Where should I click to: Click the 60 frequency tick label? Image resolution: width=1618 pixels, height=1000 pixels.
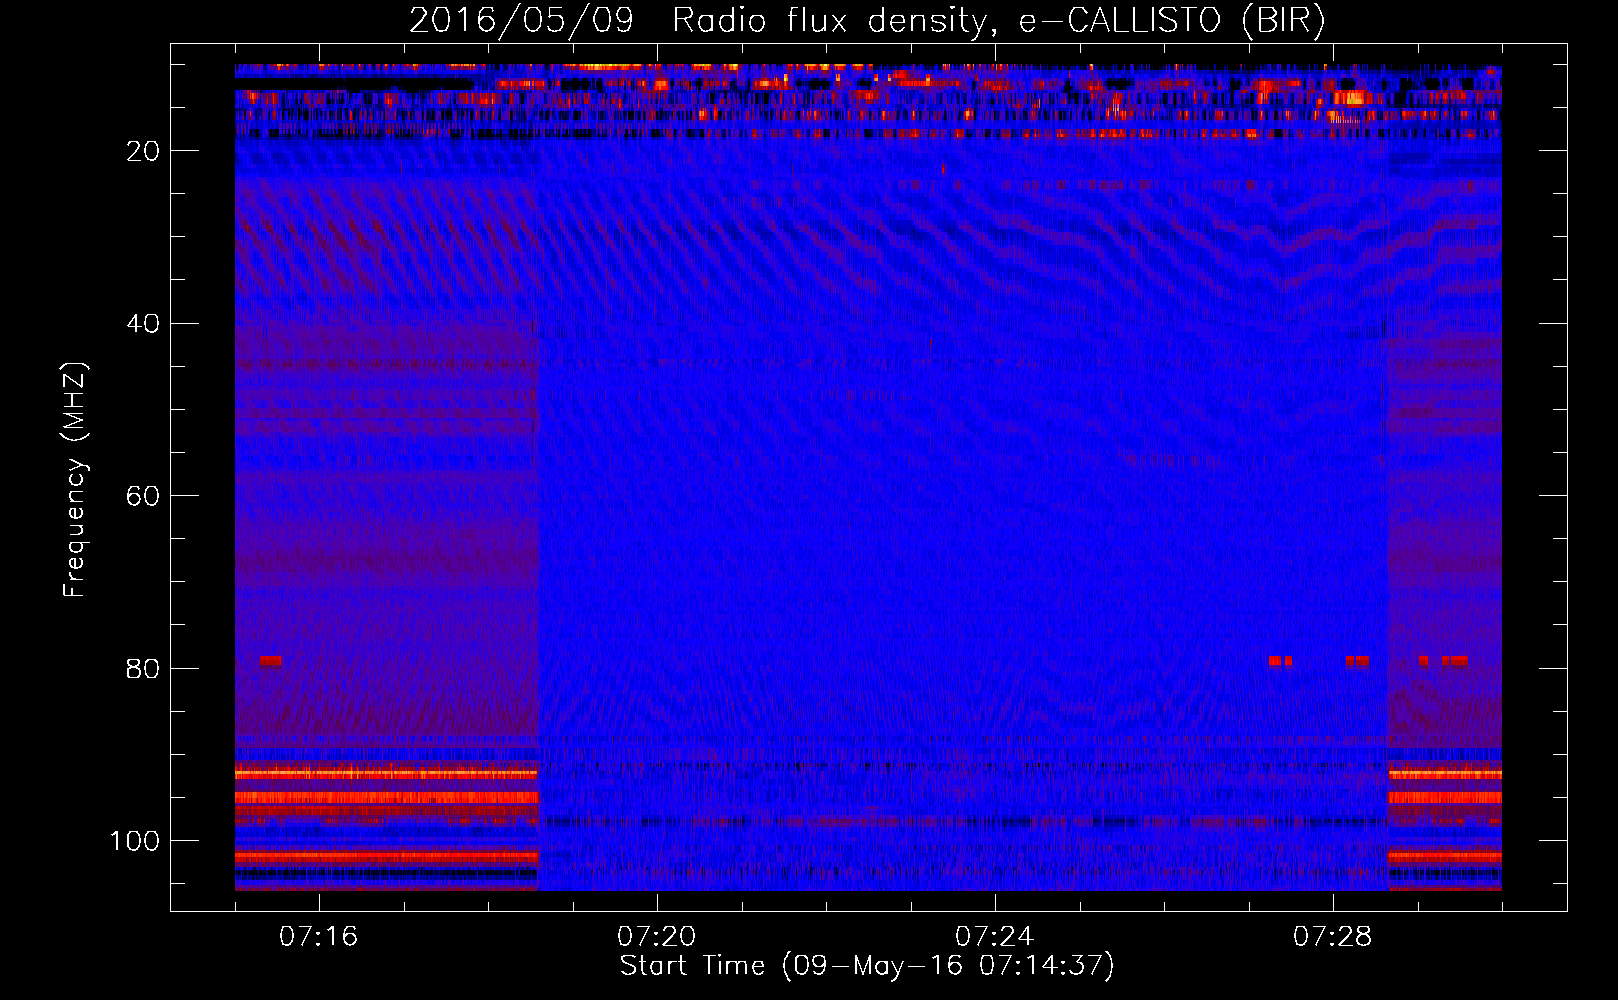tap(143, 497)
